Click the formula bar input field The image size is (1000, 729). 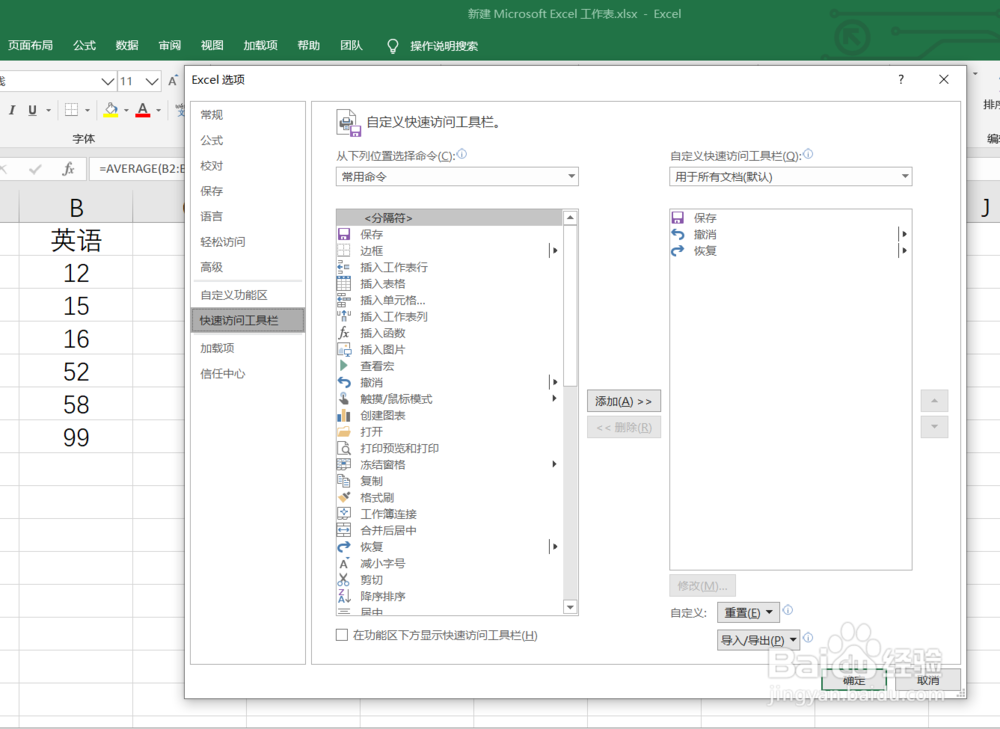pyautogui.click(x=137, y=169)
